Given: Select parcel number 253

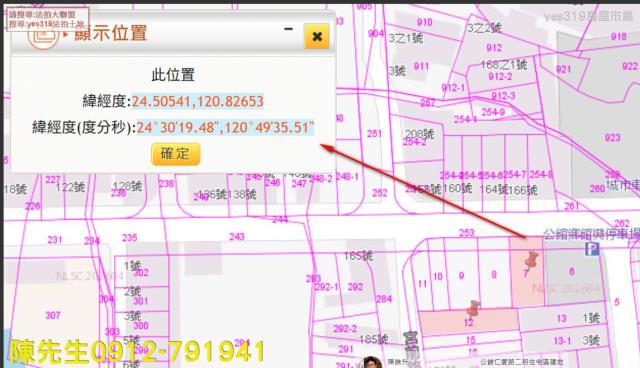Looking at the screenshot, I should [467, 233].
